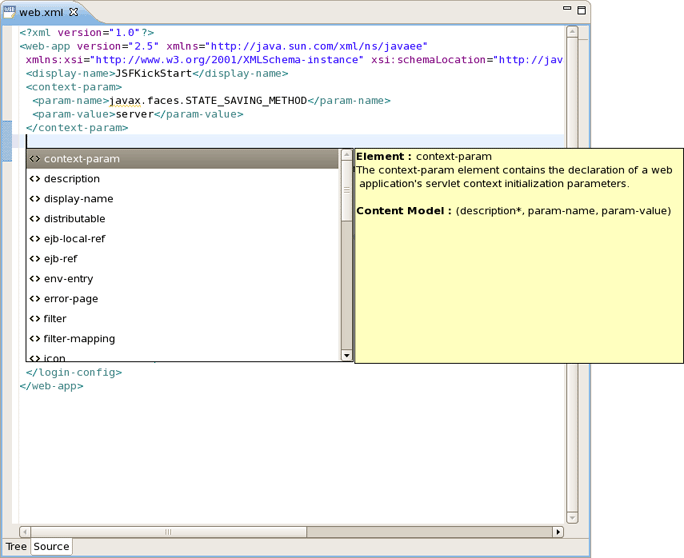Choose filter-mapping from the suggestion list
This screenshot has width=684, height=558.
click(x=79, y=339)
